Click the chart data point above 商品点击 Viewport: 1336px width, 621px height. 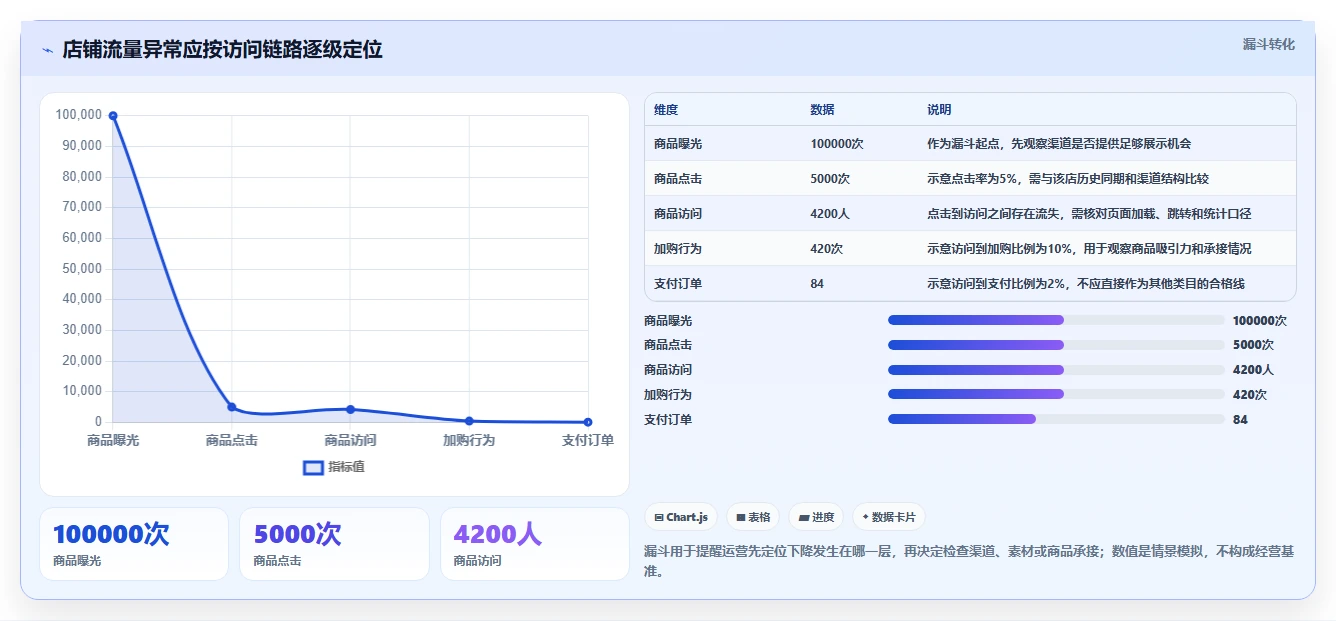[x=232, y=407]
